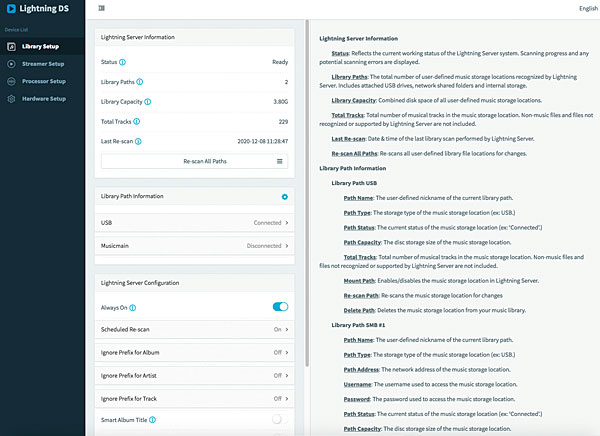This screenshot has height=436, width=600.
Task: Click the Library Setup sidebar icon
Action: 11,47
